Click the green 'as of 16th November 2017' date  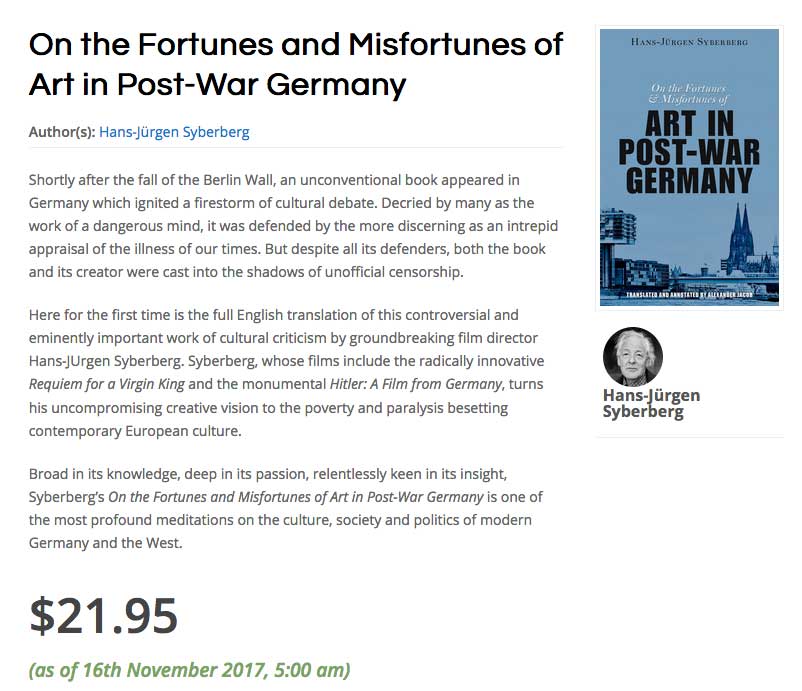(x=189, y=669)
